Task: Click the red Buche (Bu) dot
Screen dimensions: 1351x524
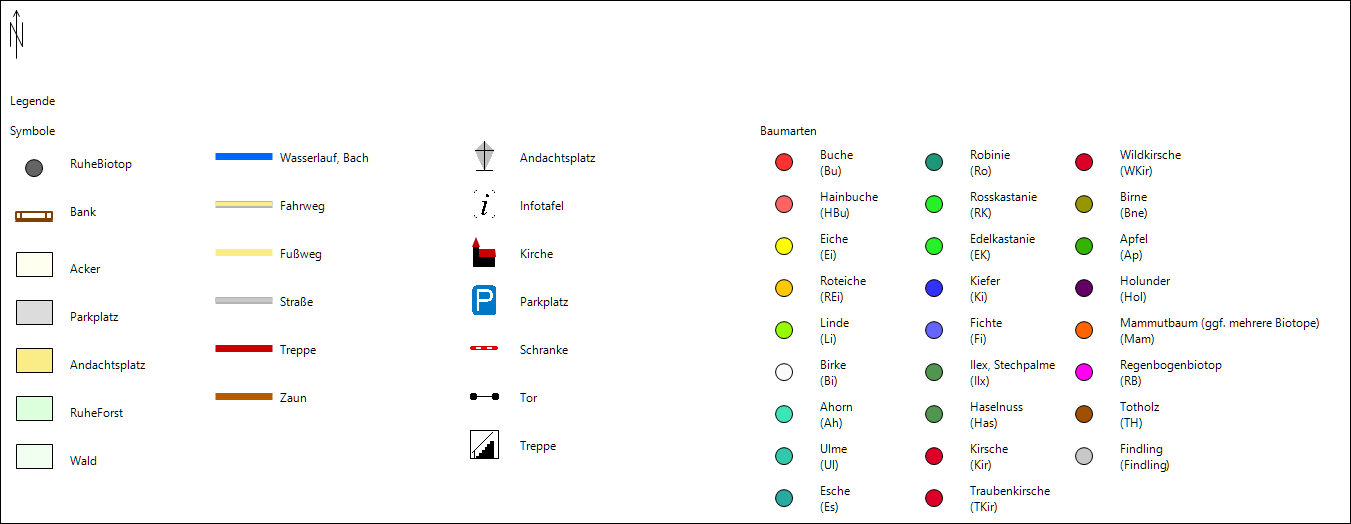Action: 784,162
